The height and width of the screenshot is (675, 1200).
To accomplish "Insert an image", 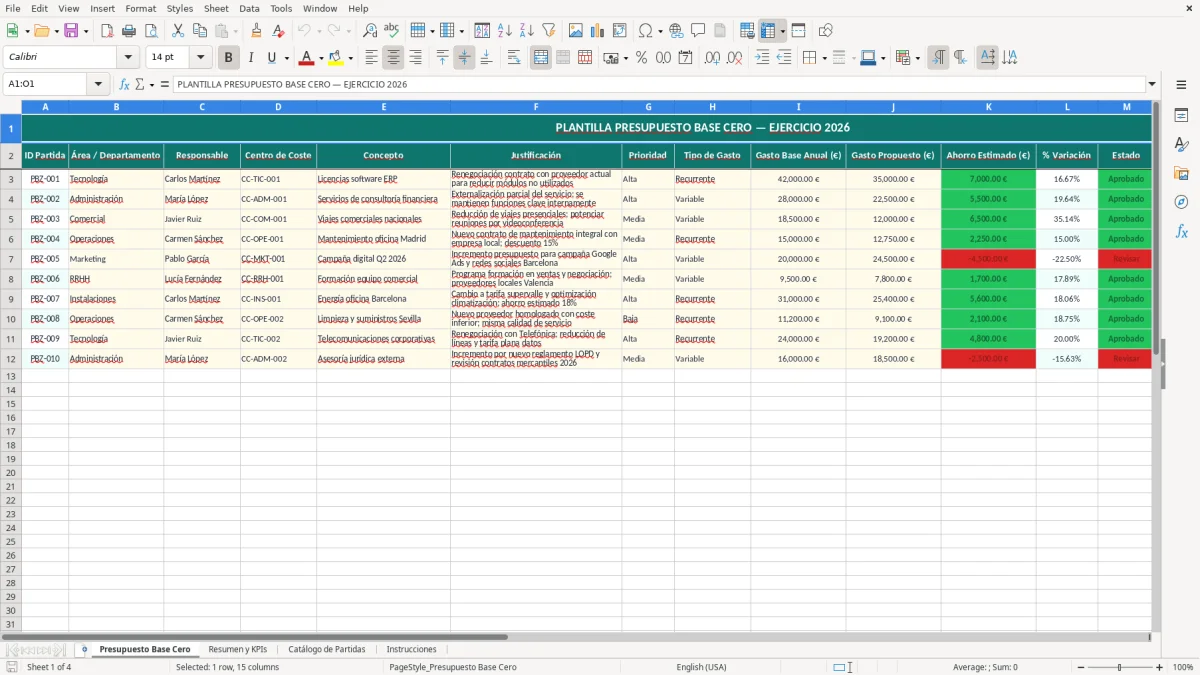I will 576,31.
